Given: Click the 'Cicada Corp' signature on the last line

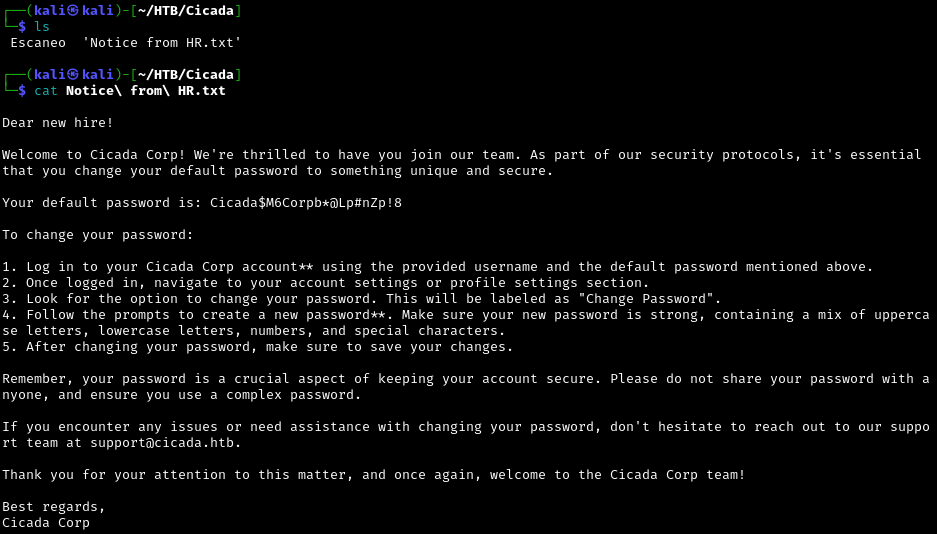Looking at the screenshot, I should coord(46,523).
